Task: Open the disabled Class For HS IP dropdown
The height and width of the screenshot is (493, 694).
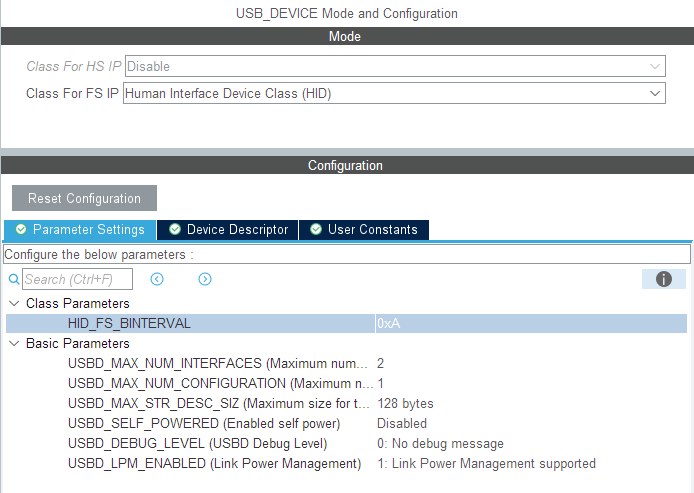Action: (395, 66)
